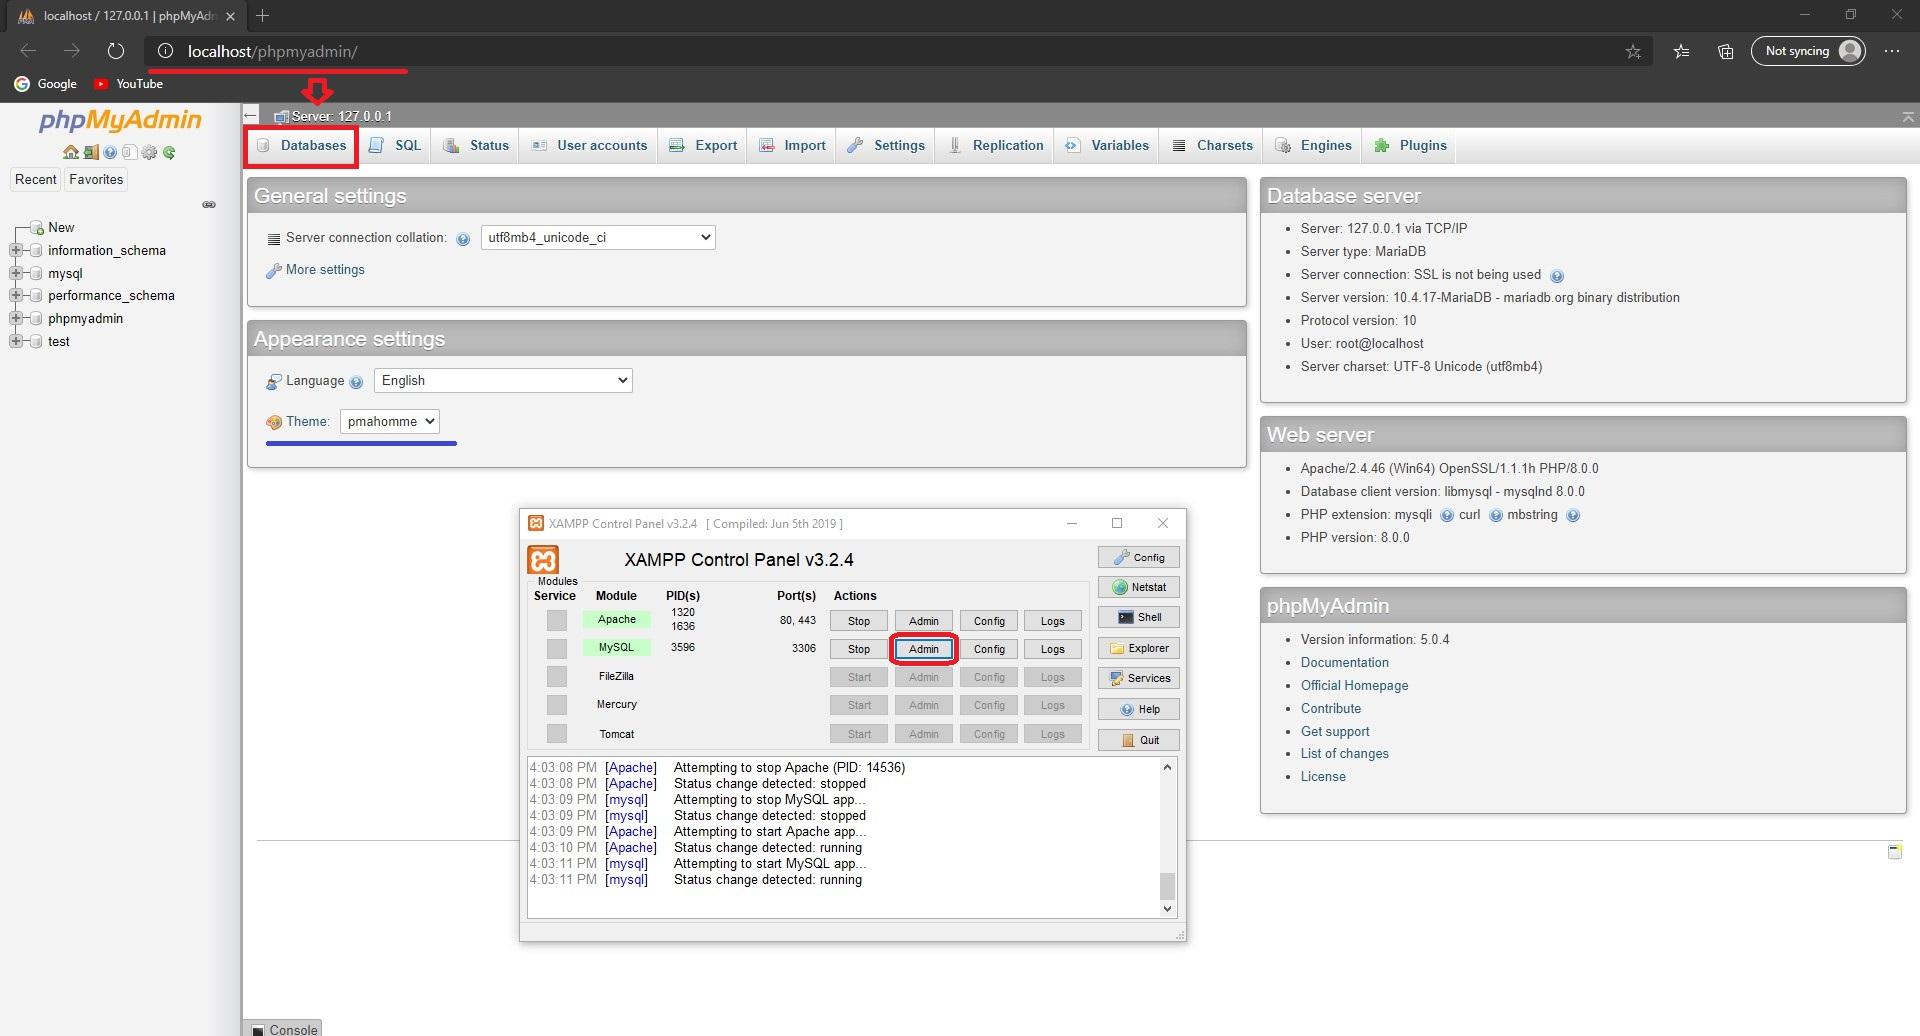Click the help icon after mysqli extension
This screenshot has height=1036, width=1920.
point(1447,516)
